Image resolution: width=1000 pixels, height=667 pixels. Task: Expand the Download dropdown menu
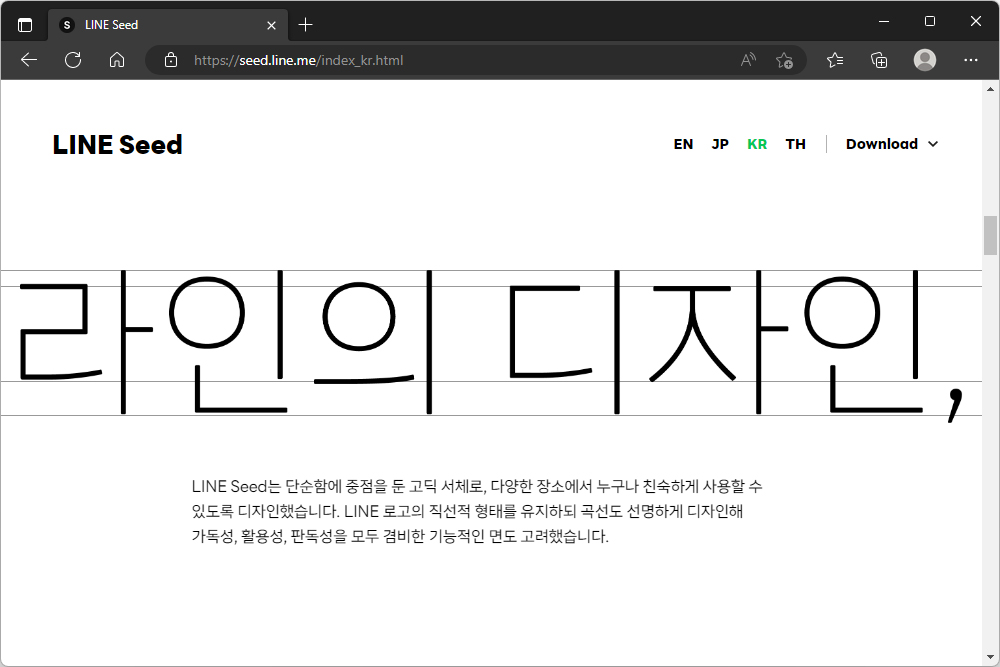coord(892,144)
